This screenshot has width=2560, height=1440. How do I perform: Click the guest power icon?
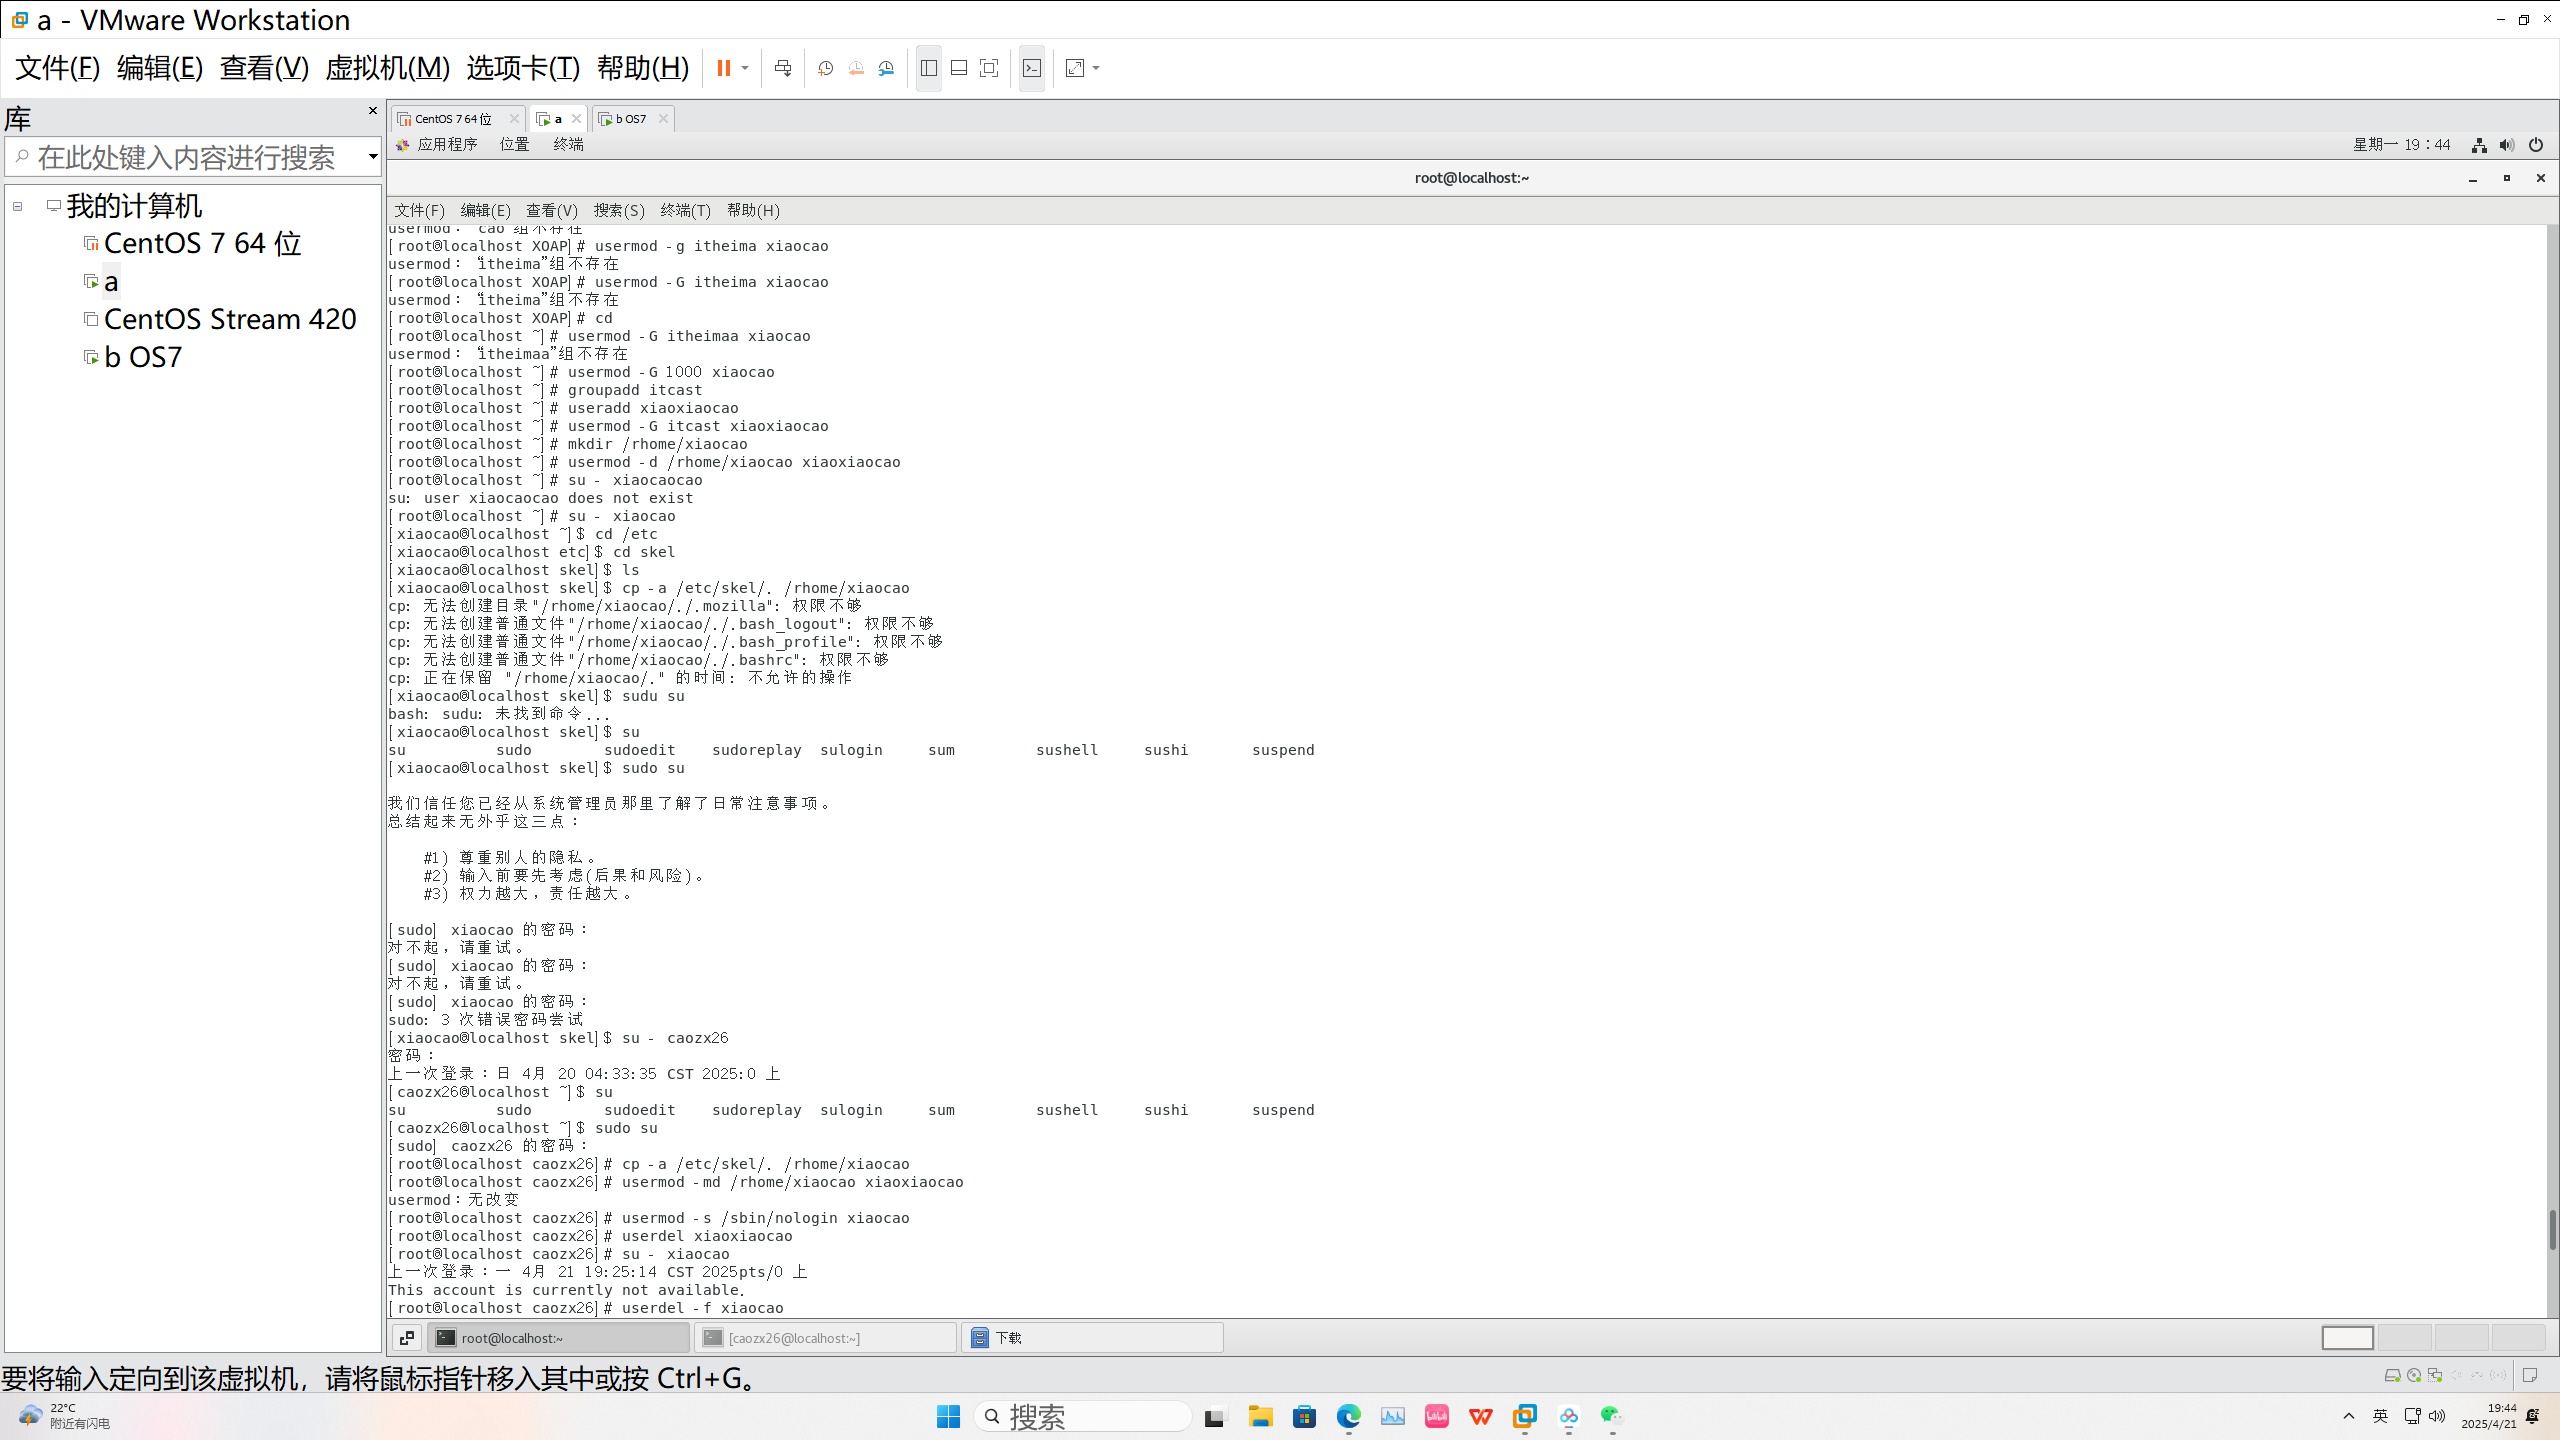(x=2535, y=145)
